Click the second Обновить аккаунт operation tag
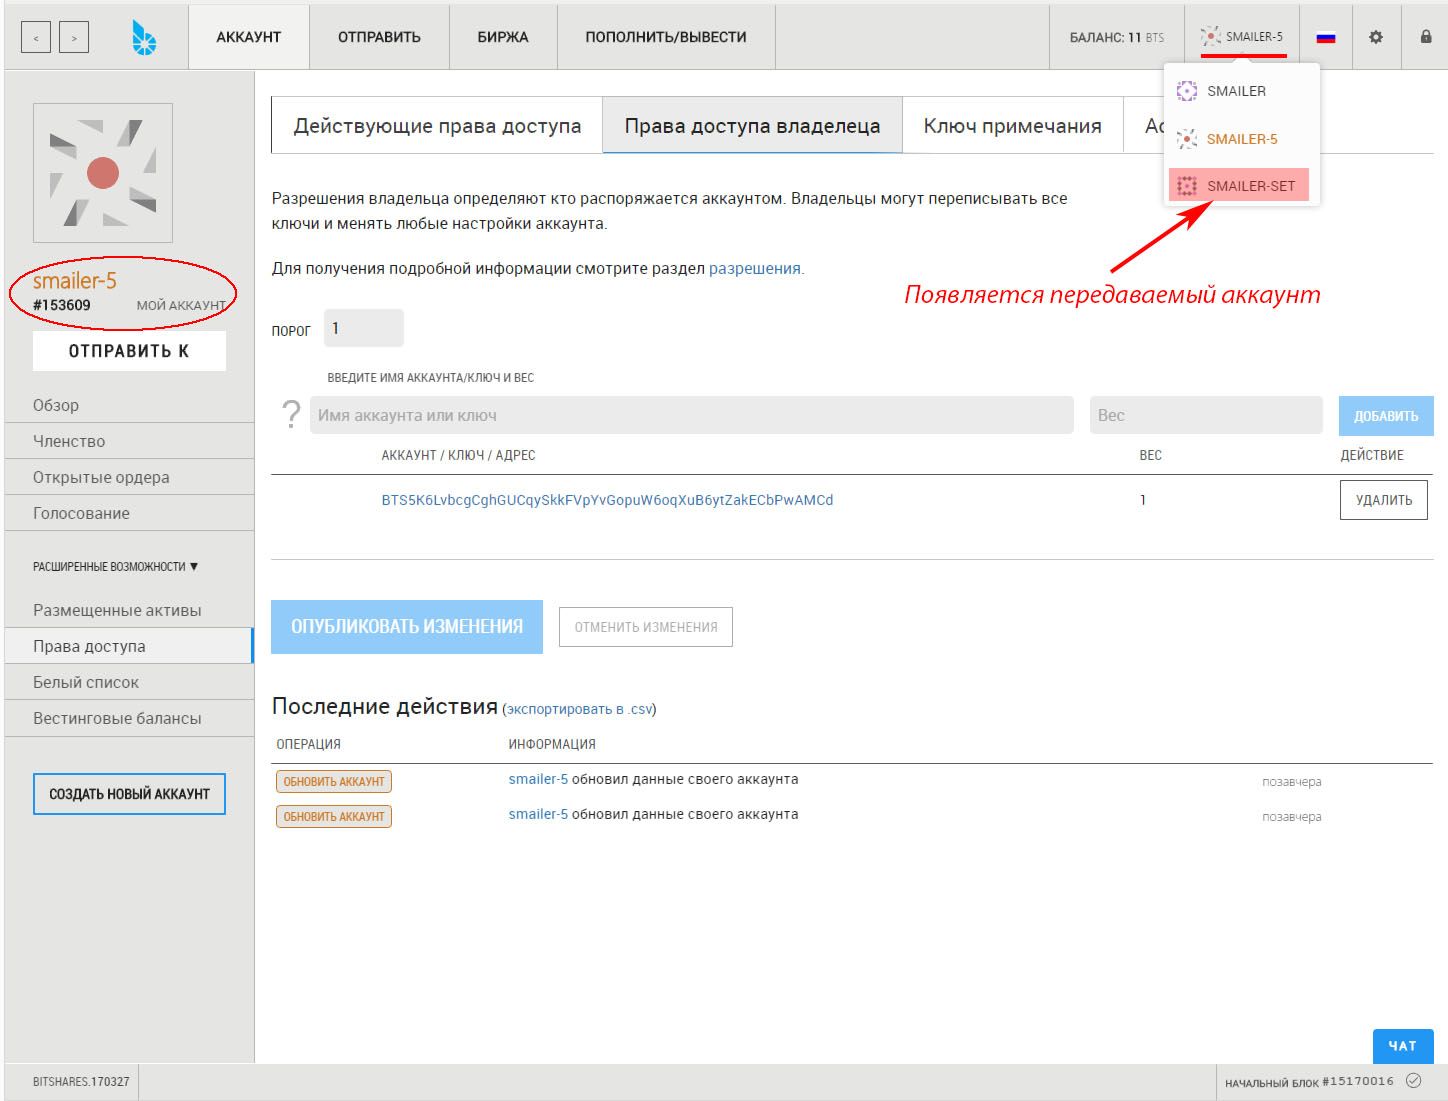The width and height of the screenshot is (1448, 1101). [334, 817]
